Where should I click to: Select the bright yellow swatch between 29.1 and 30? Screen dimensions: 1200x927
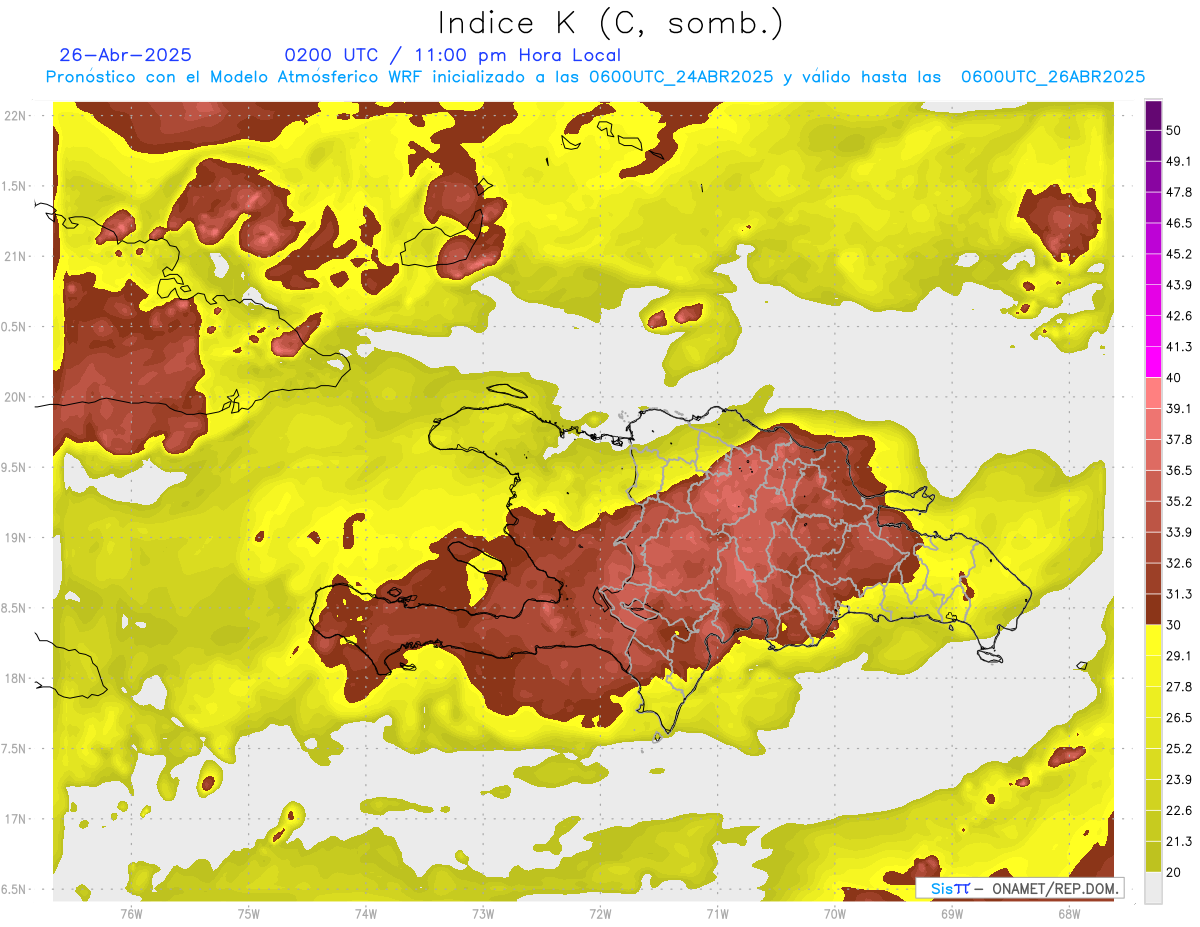point(1153,640)
